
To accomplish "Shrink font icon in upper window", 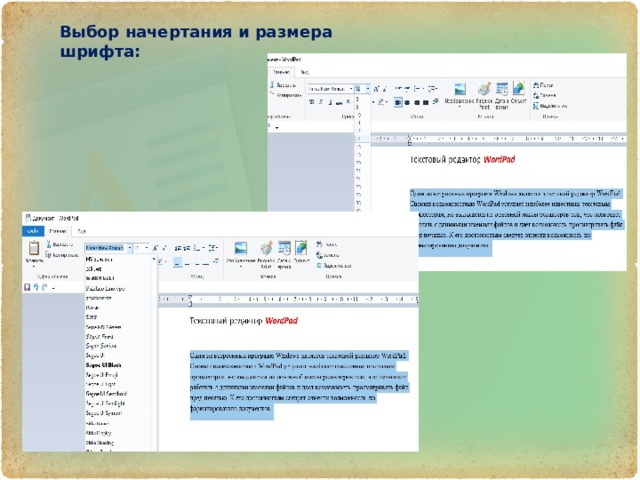I will coord(385,89).
